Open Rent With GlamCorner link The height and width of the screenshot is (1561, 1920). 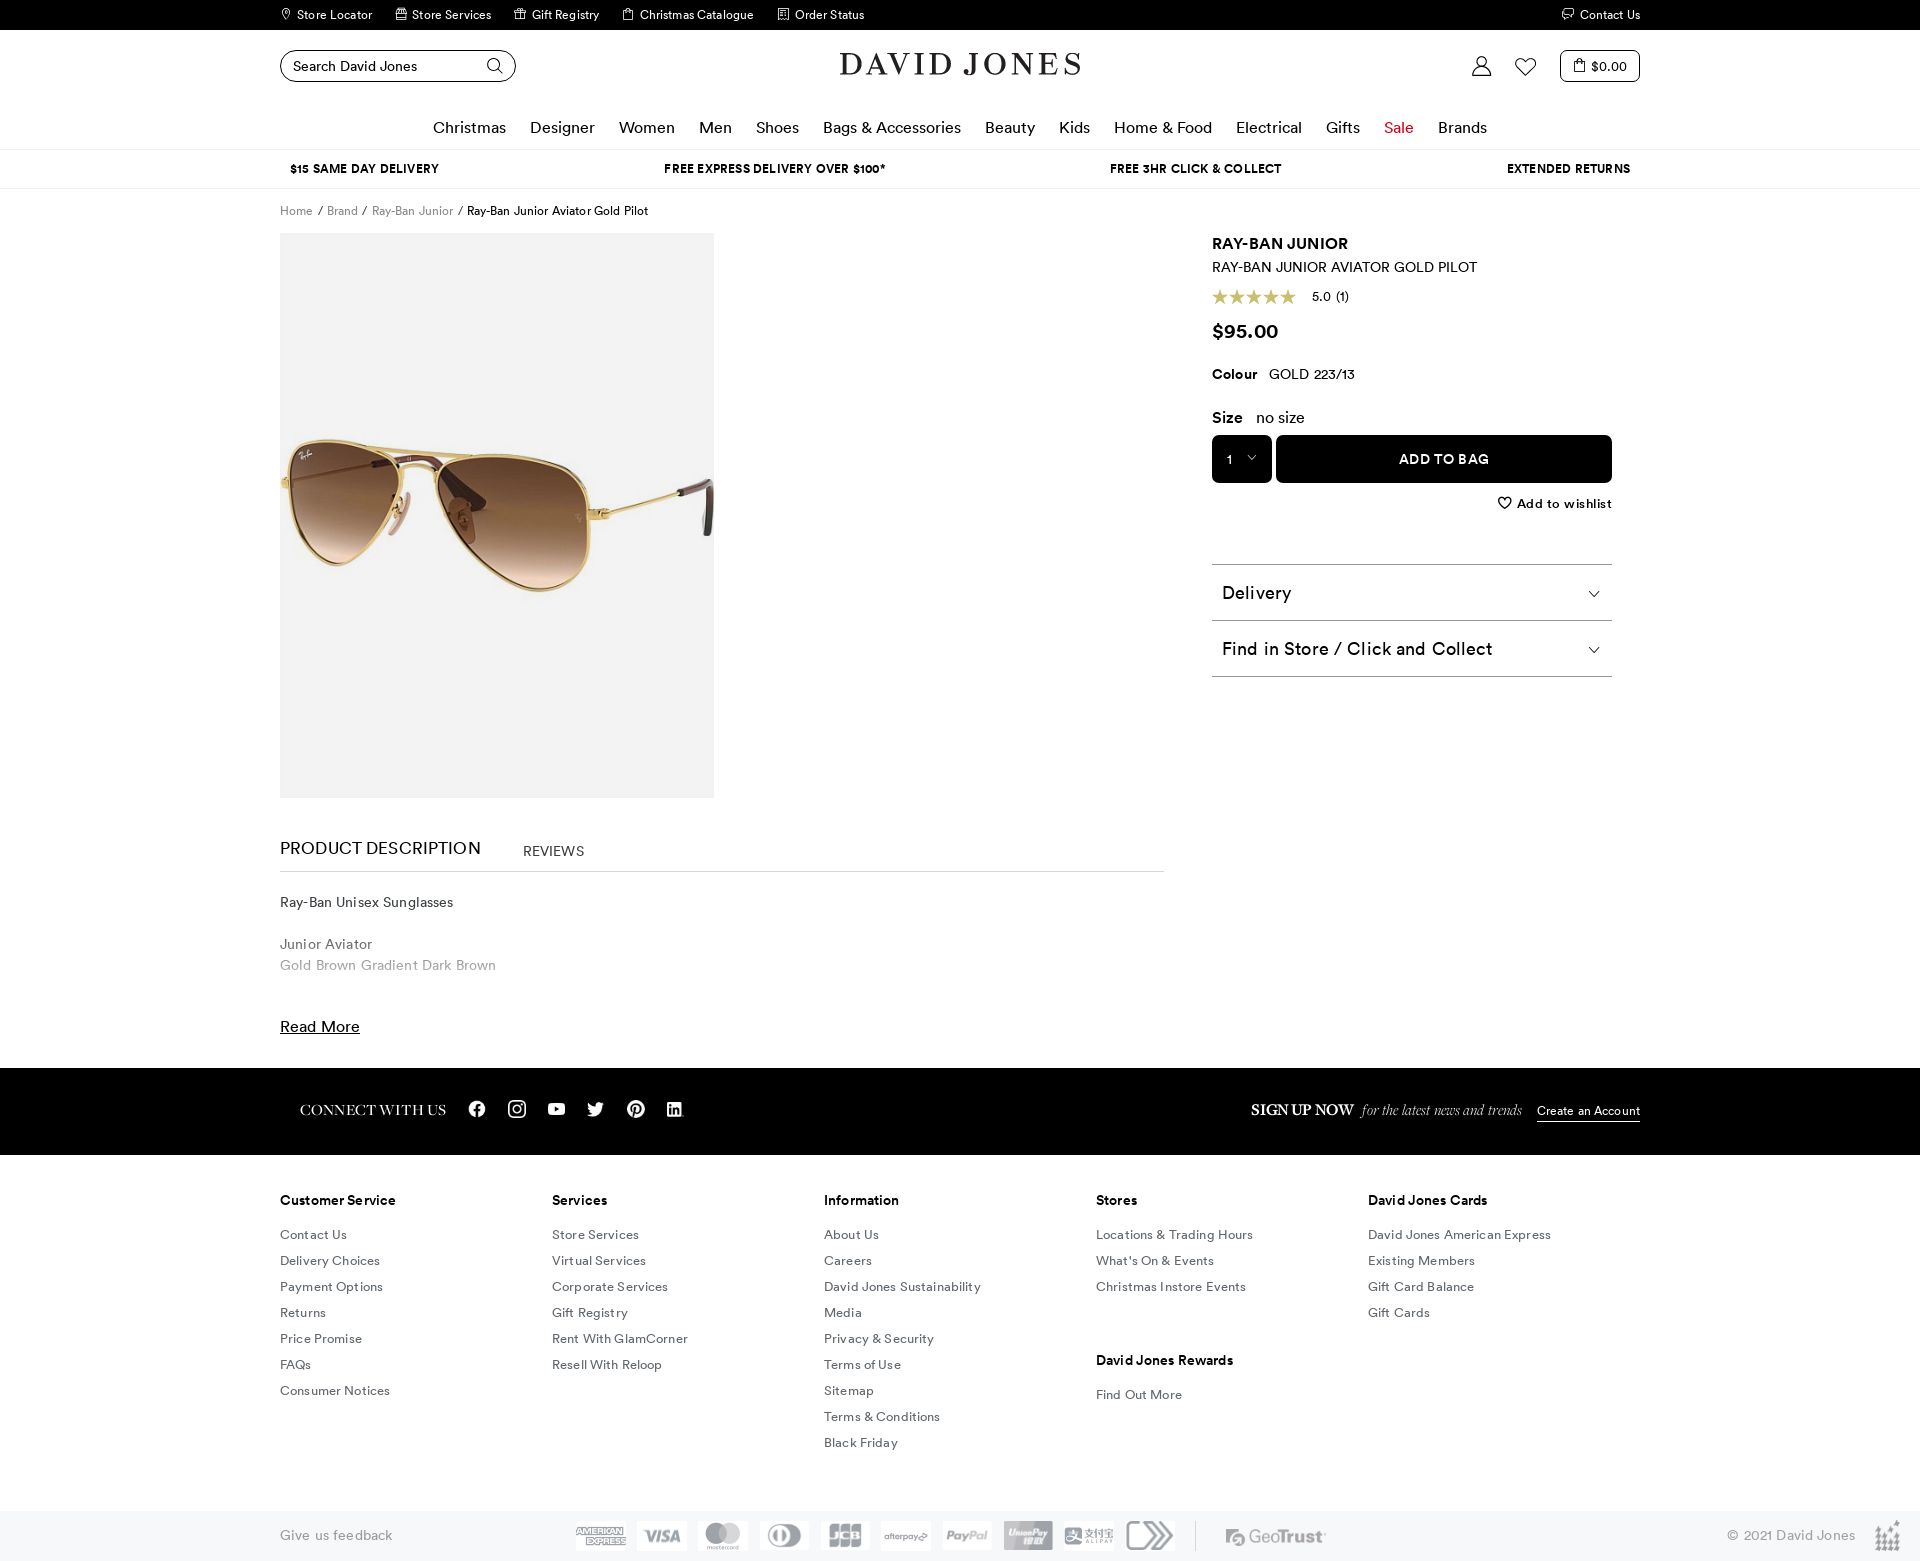coord(620,1339)
